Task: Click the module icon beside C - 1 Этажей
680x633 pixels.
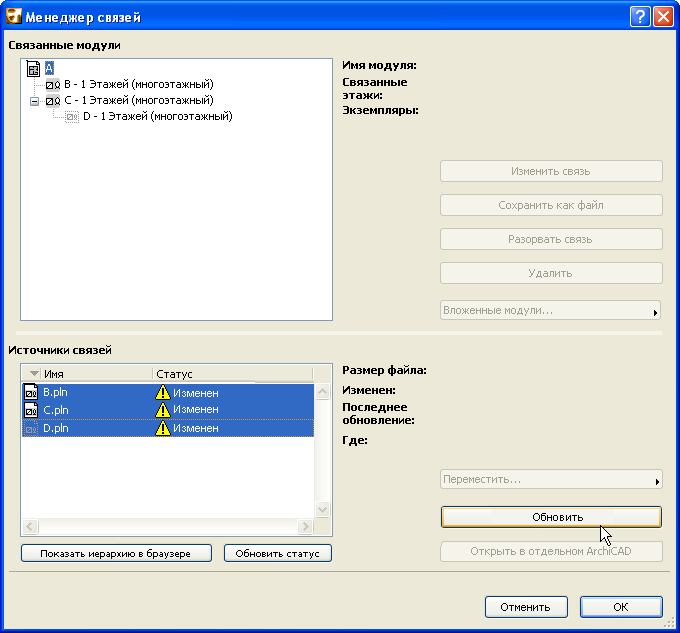Action: [x=53, y=101]
